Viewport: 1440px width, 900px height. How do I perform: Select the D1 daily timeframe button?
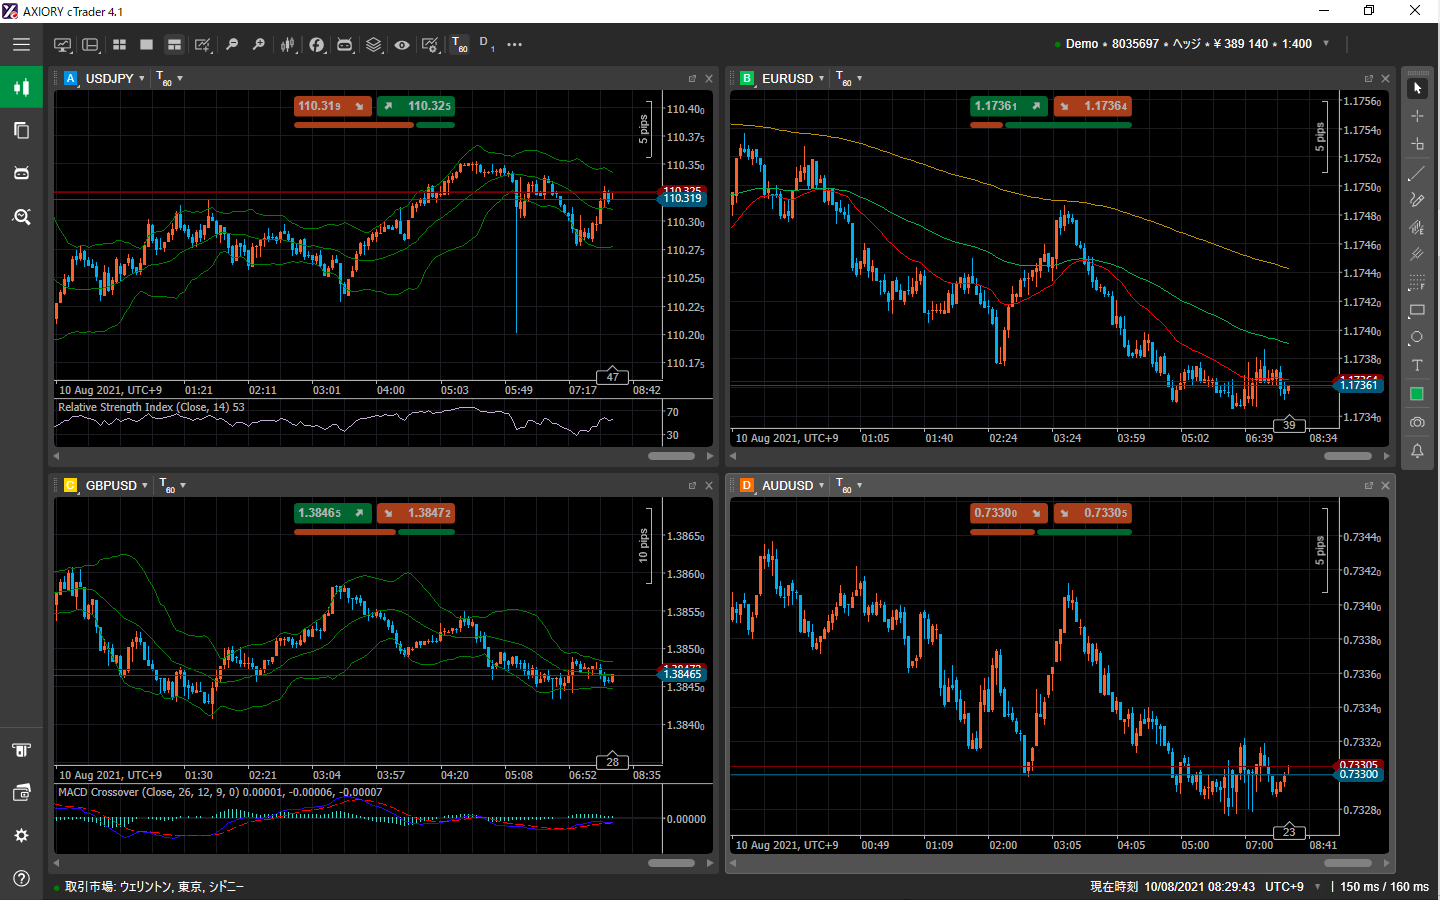pyautogui.click(x=486, y=43)
